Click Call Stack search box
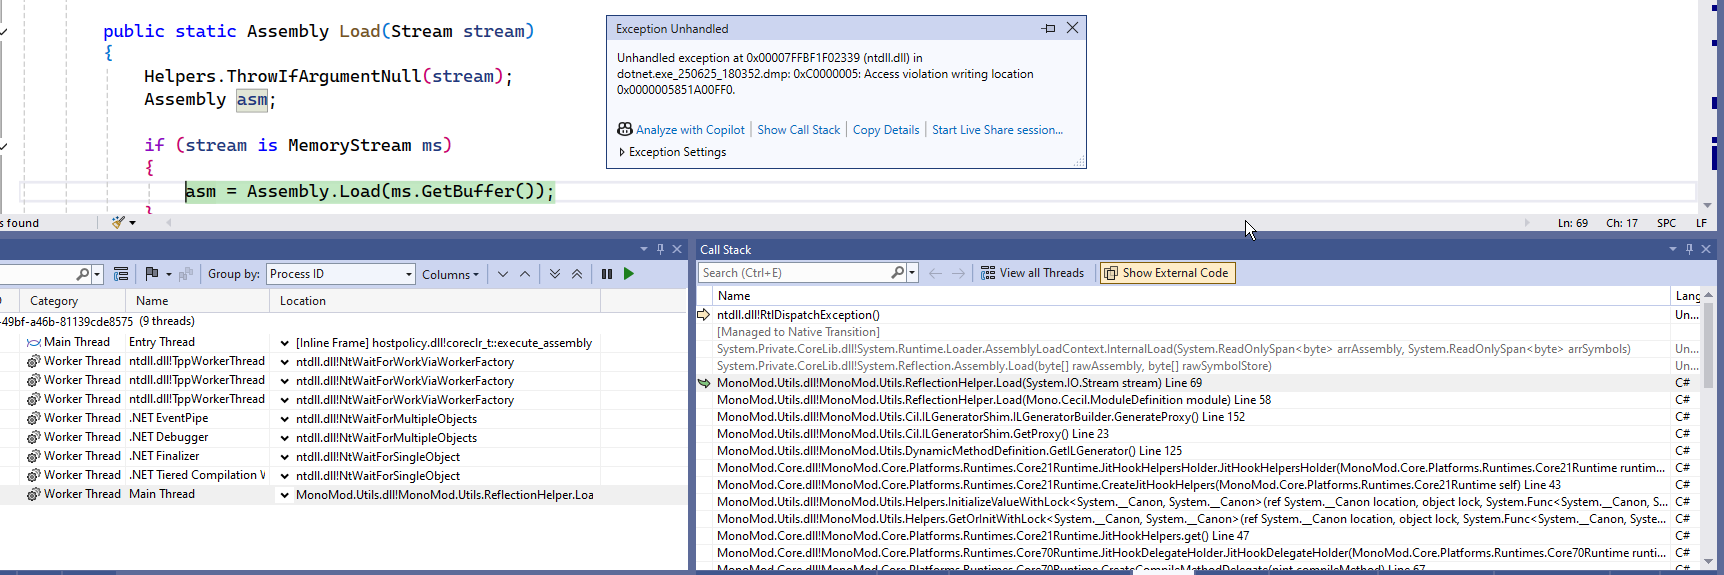The image size is (1724, 575). point(795,273)
